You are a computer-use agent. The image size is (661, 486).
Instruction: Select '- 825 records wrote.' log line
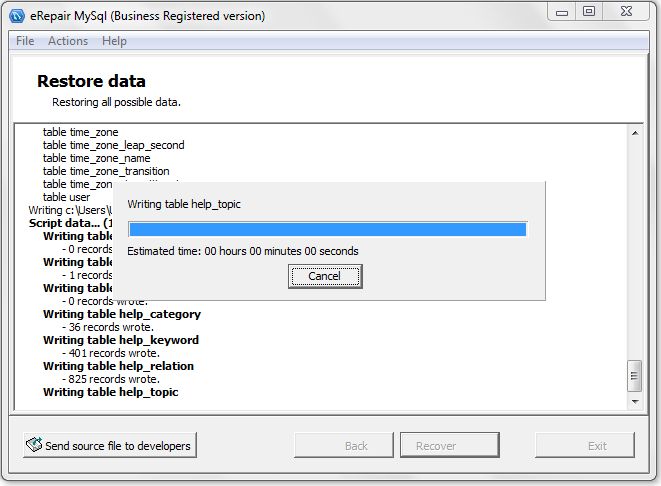(x=111, y=379)
